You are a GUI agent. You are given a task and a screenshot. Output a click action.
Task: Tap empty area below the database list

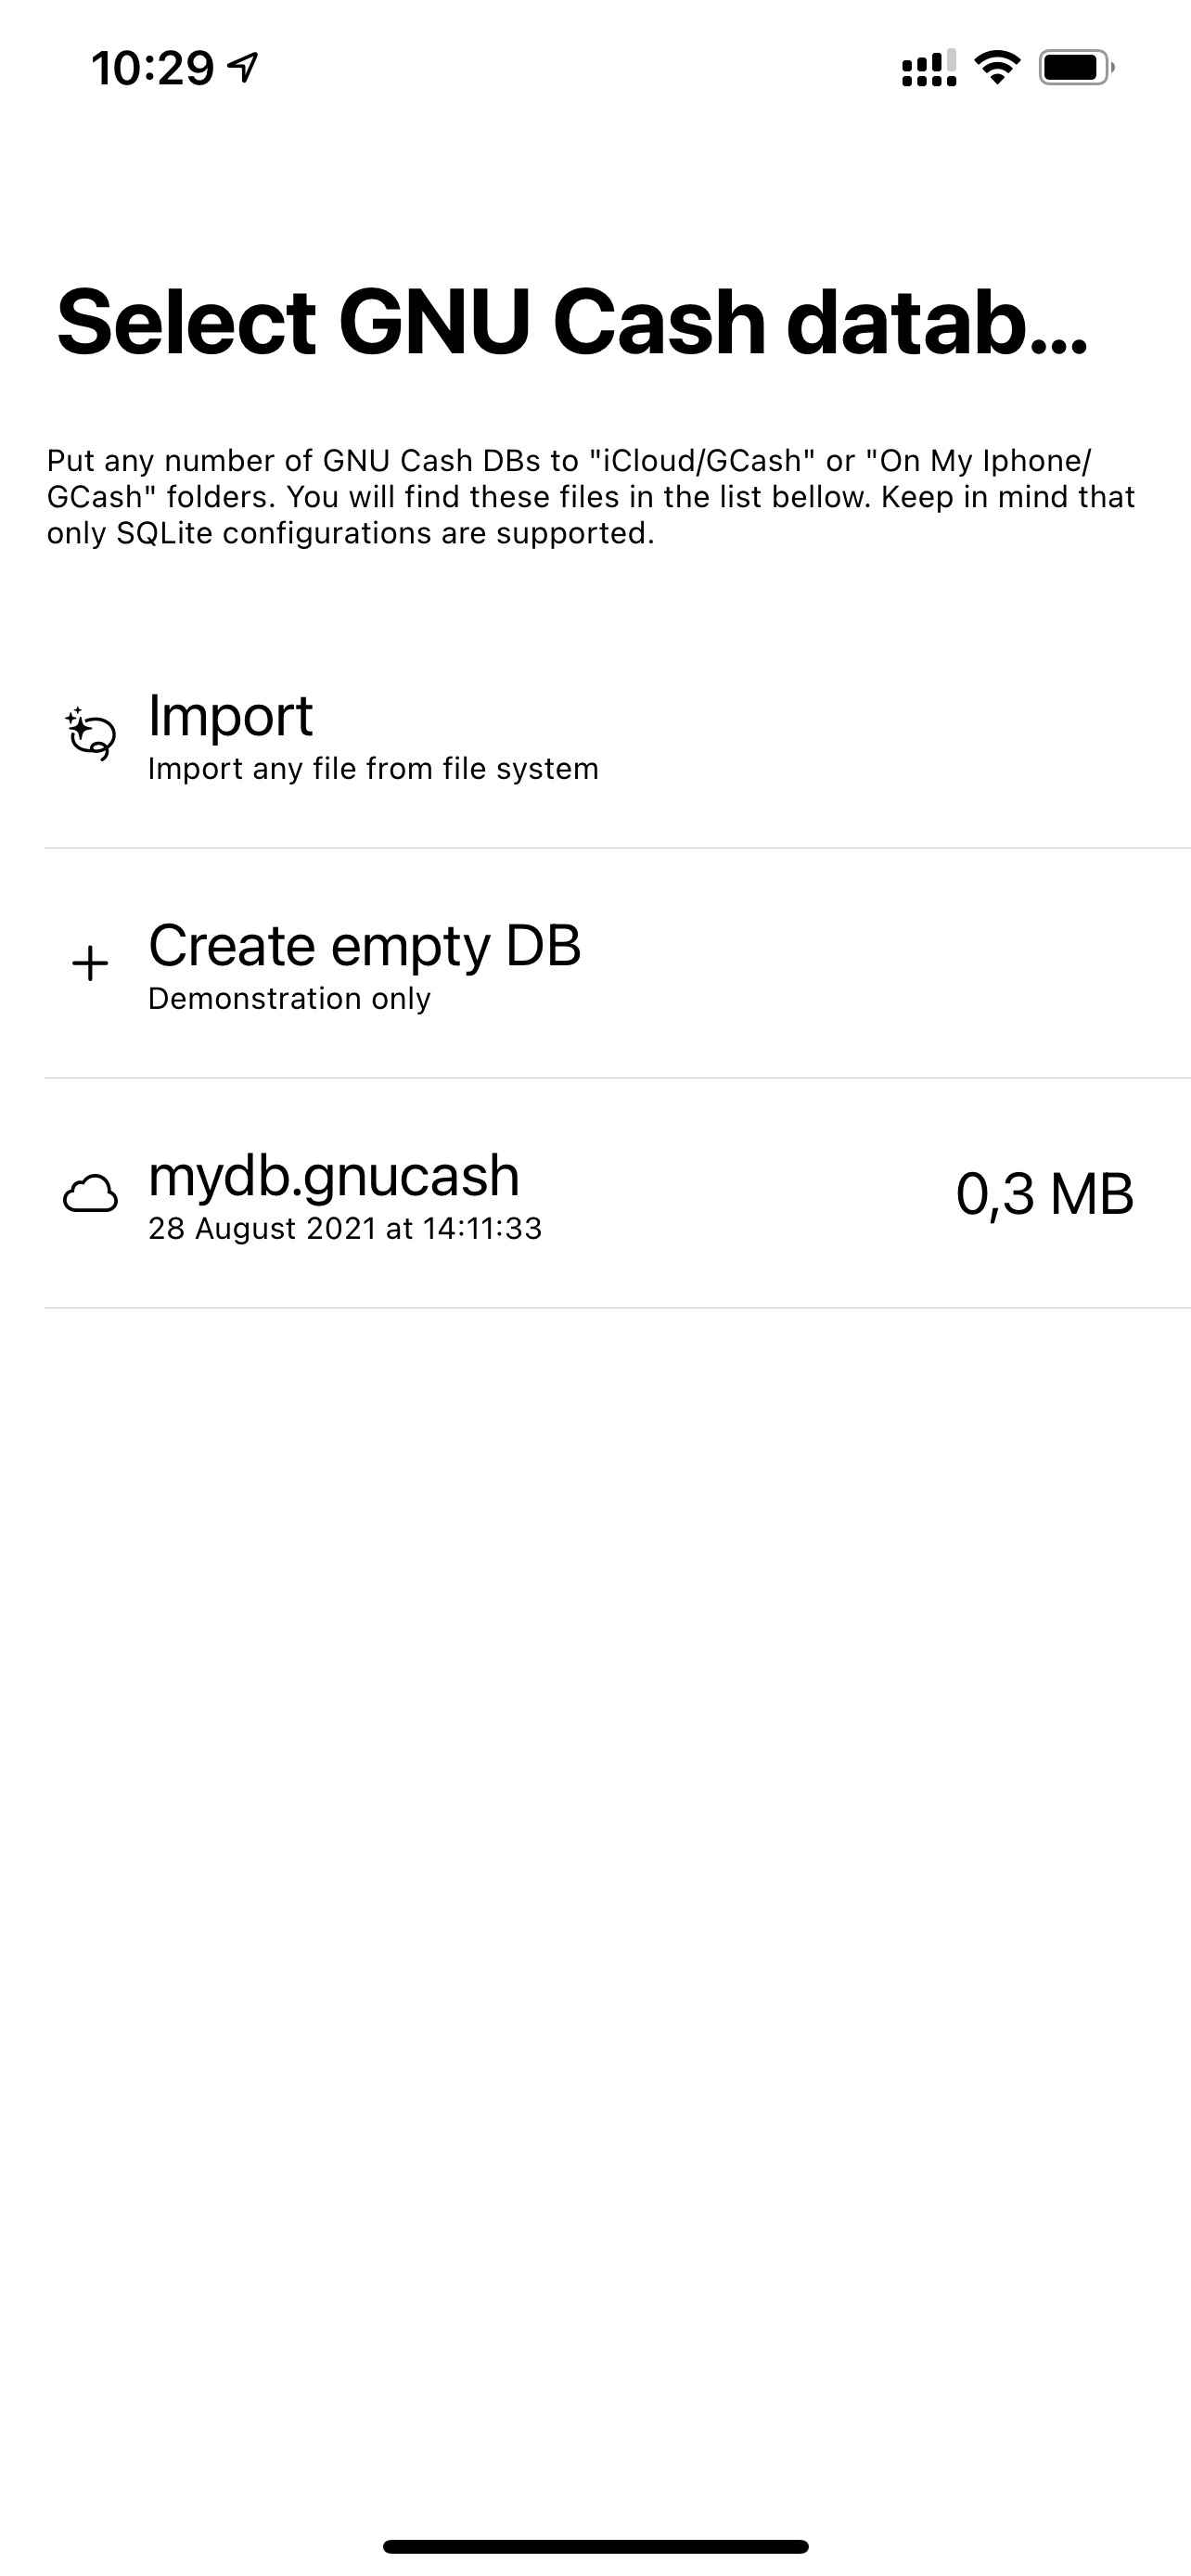pyautogui.click(x=595, y=1800)
